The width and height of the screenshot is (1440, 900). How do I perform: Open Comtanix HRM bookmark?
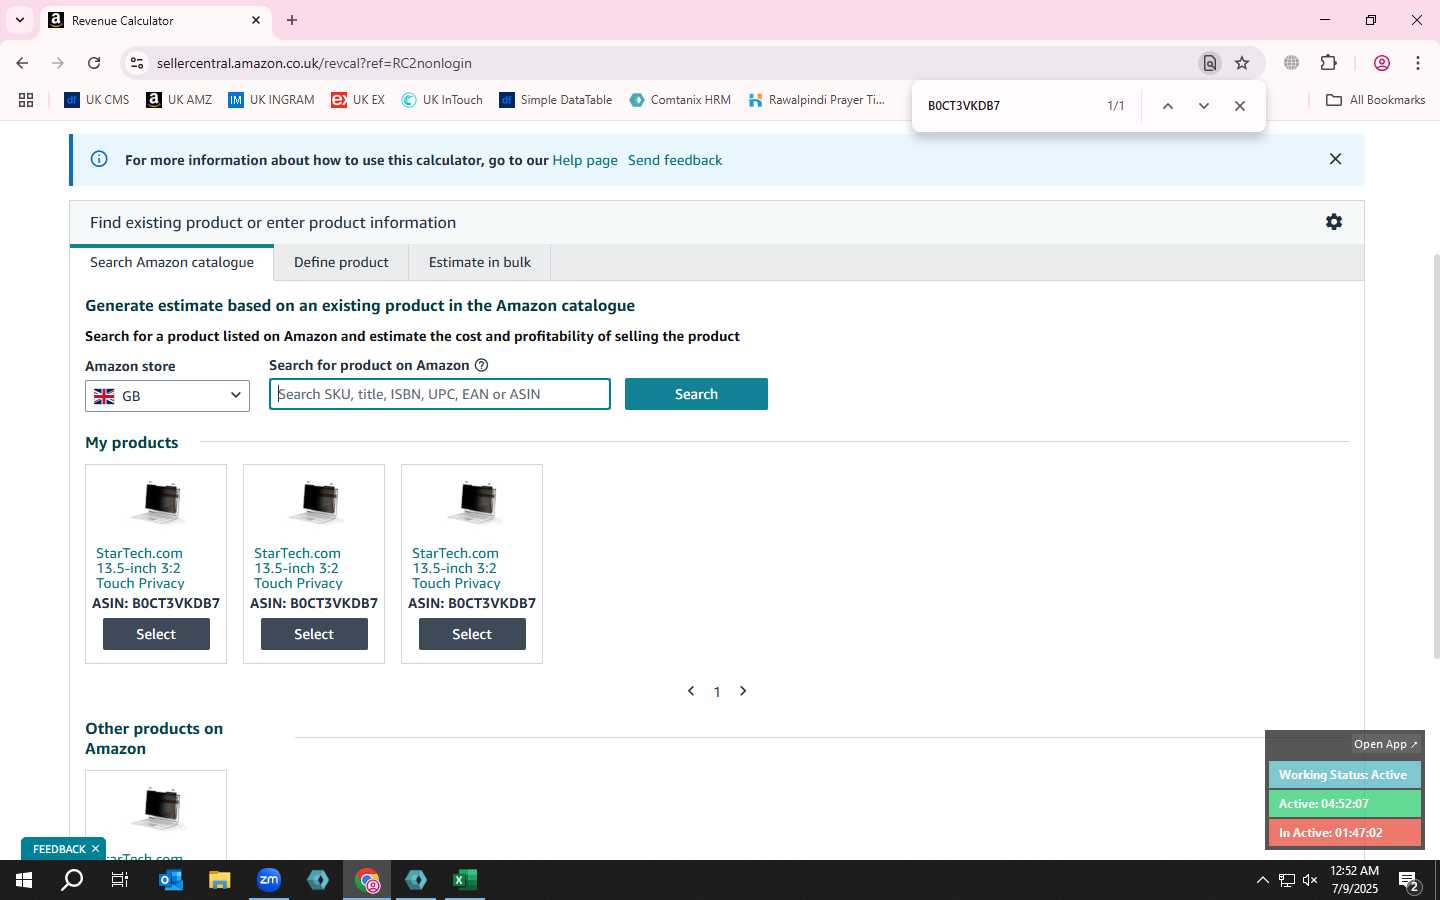pos(680,100)
